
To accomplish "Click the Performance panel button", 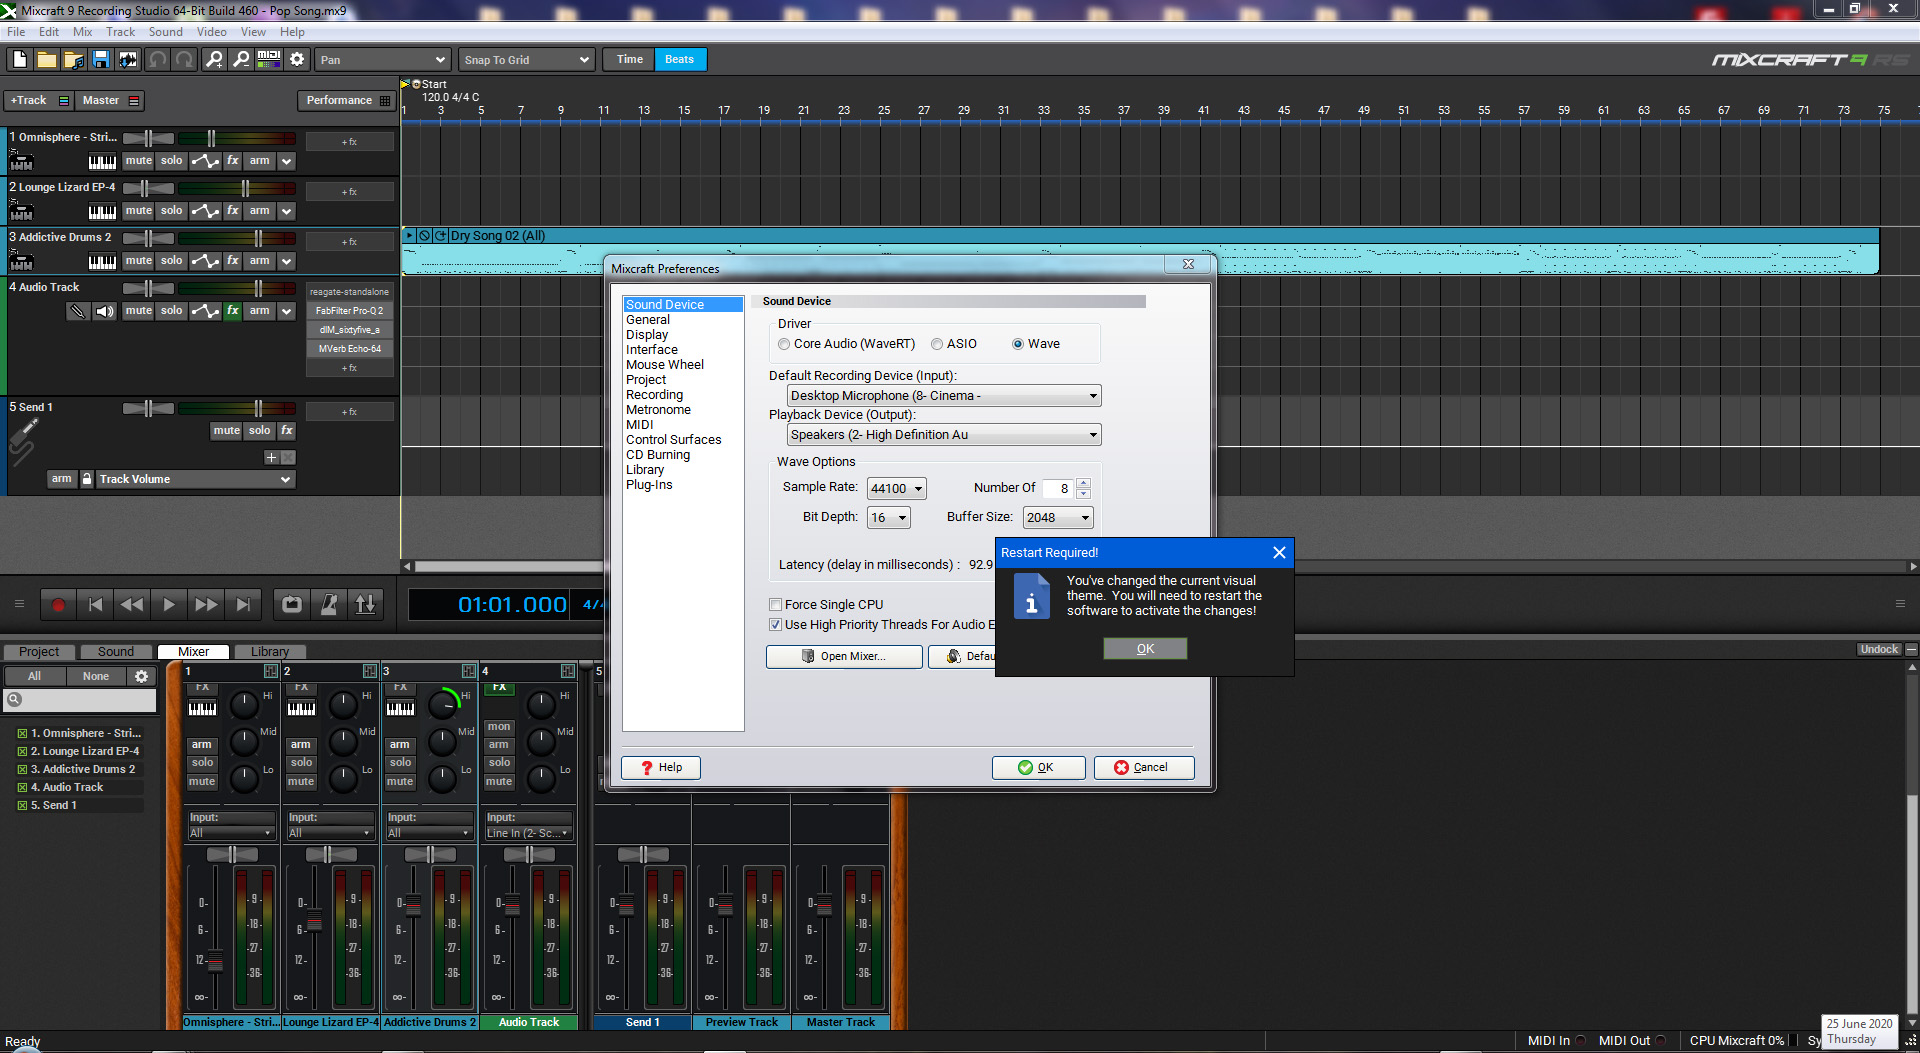I will coord(346,101).
